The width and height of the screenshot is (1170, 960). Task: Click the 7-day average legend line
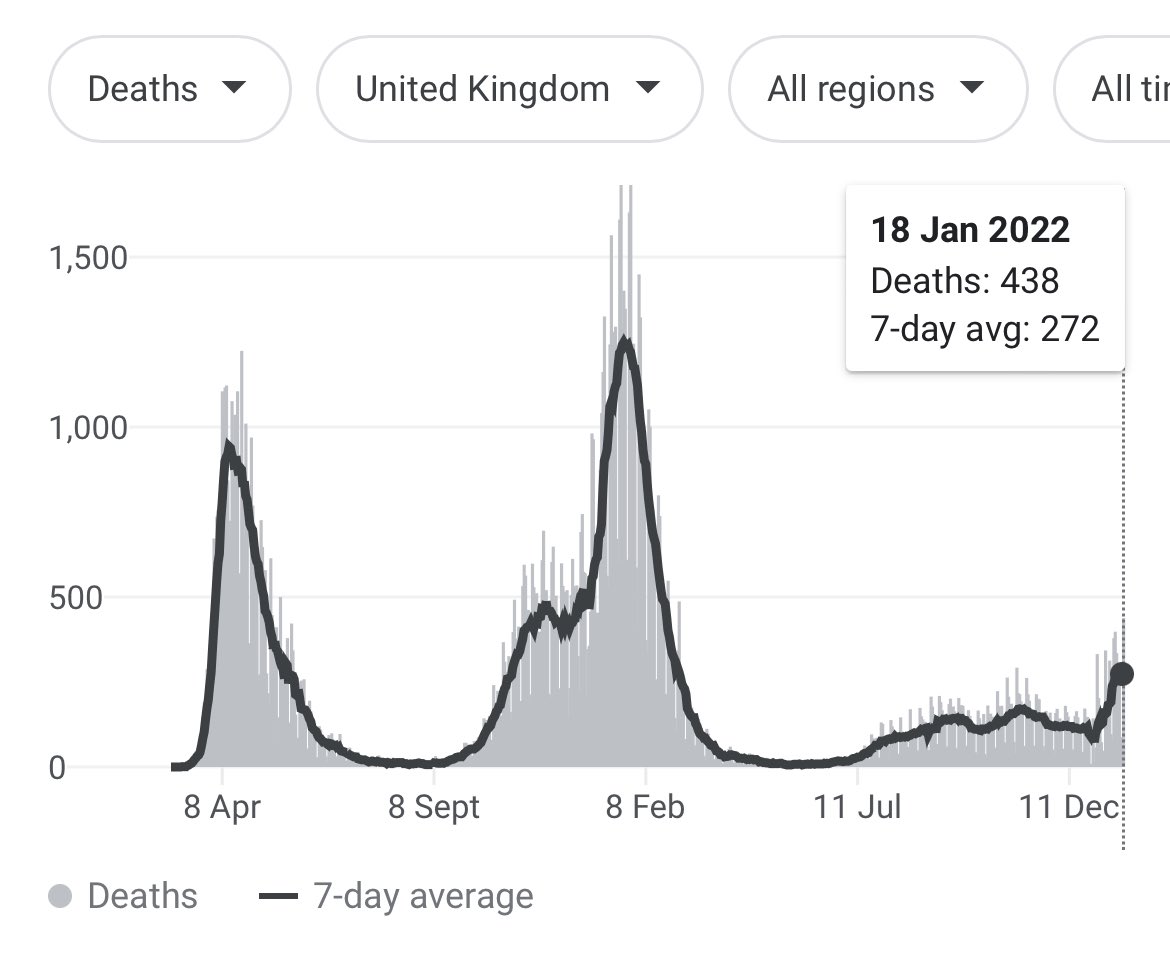(278, 896)
